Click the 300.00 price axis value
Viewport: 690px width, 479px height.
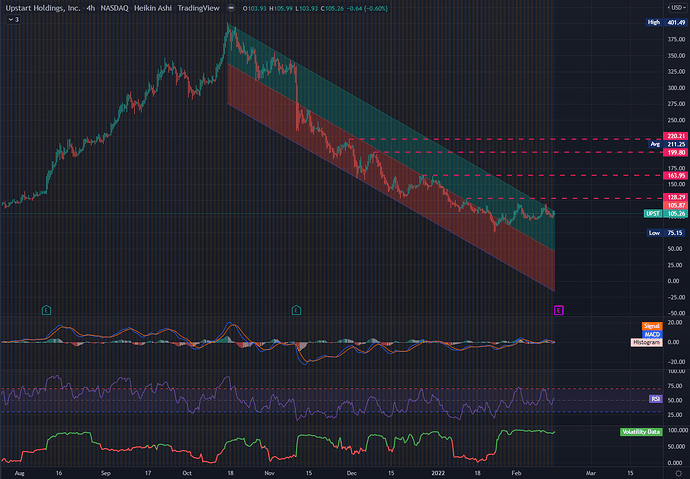(676, 88)
